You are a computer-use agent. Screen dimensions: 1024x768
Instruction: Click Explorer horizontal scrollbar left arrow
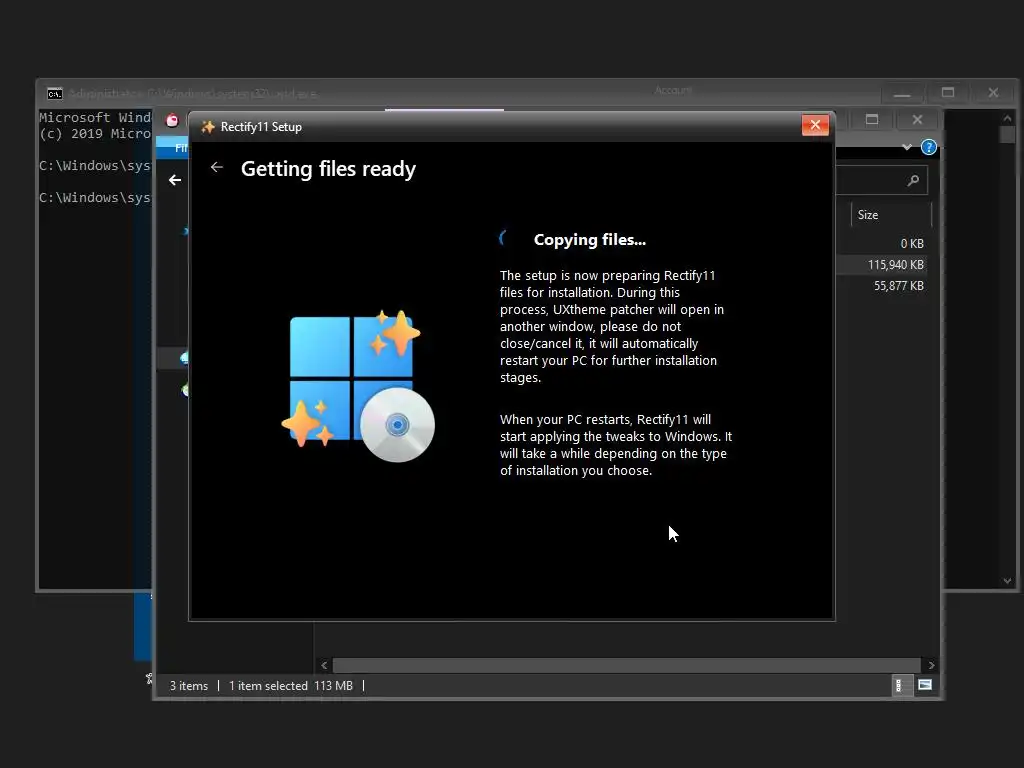point(324,665)
